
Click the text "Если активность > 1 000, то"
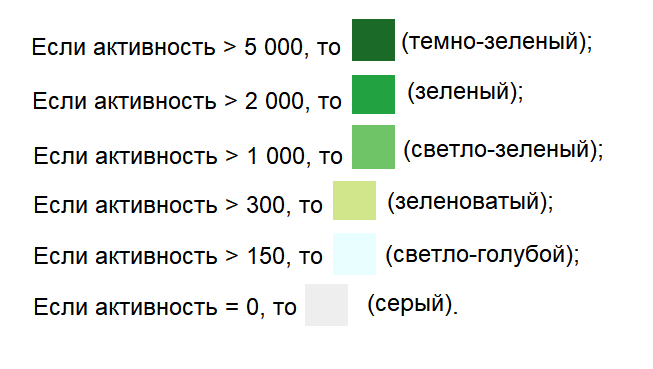[x=188, y=156]
